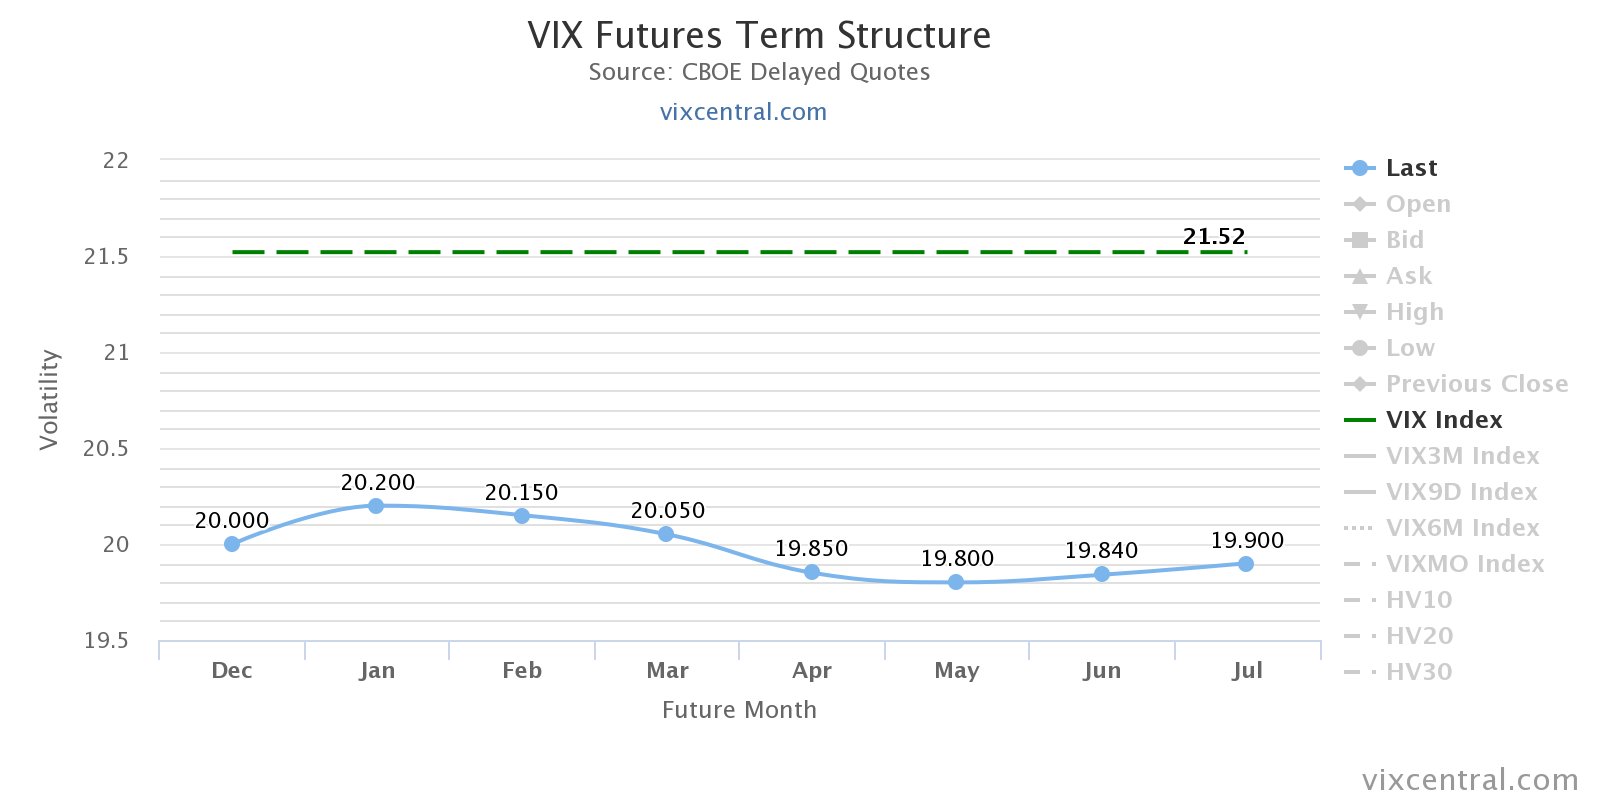Image resolution: width=1600 pixels, height=800 pixels.
Task: Show the HV20 legend series
Action: (1419, 636)
